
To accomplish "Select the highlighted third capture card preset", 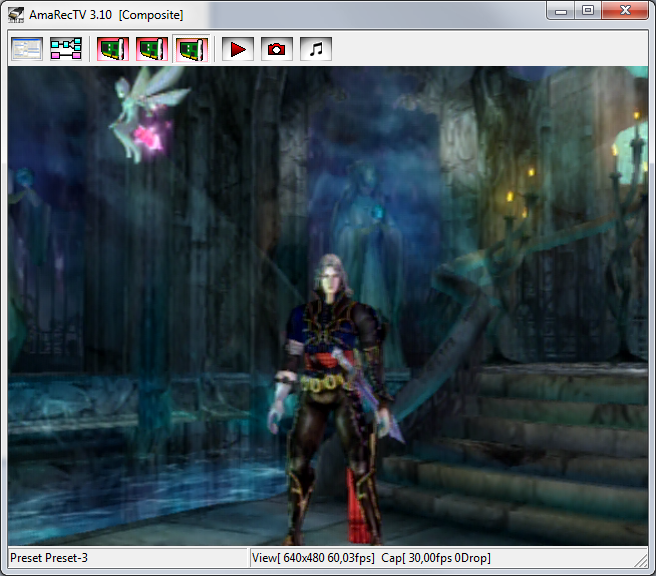I will [190, 49].
